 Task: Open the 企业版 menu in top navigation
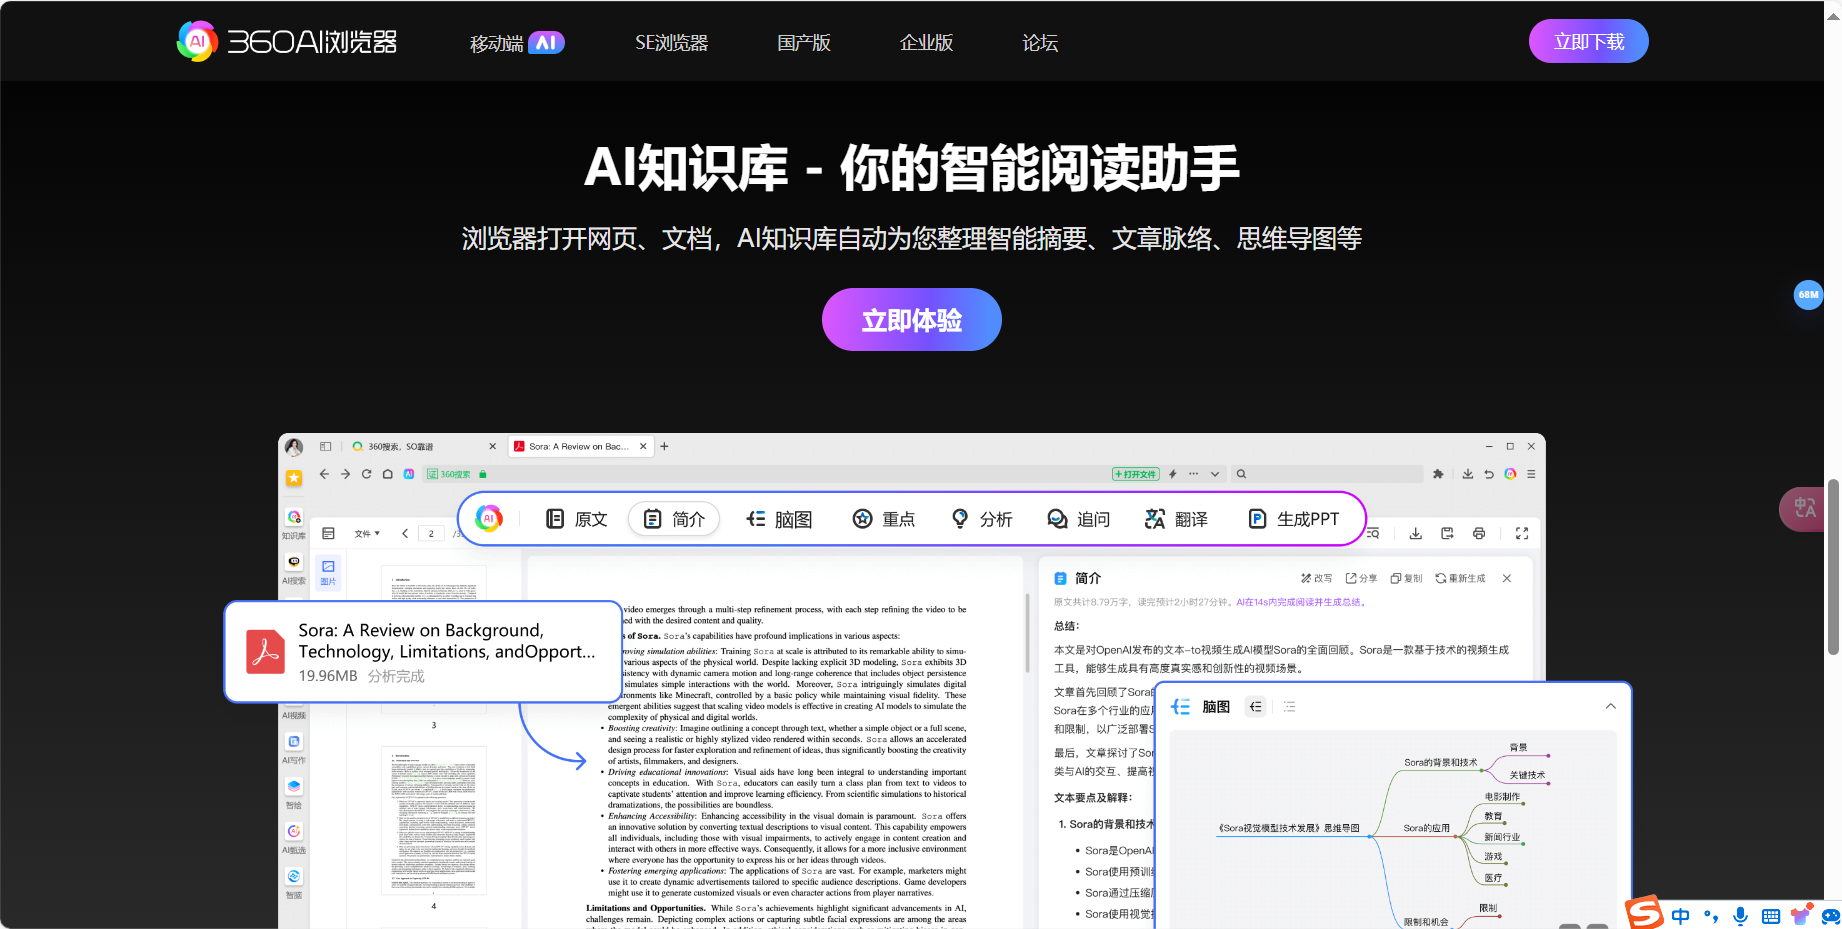click(x=926, y=42)
